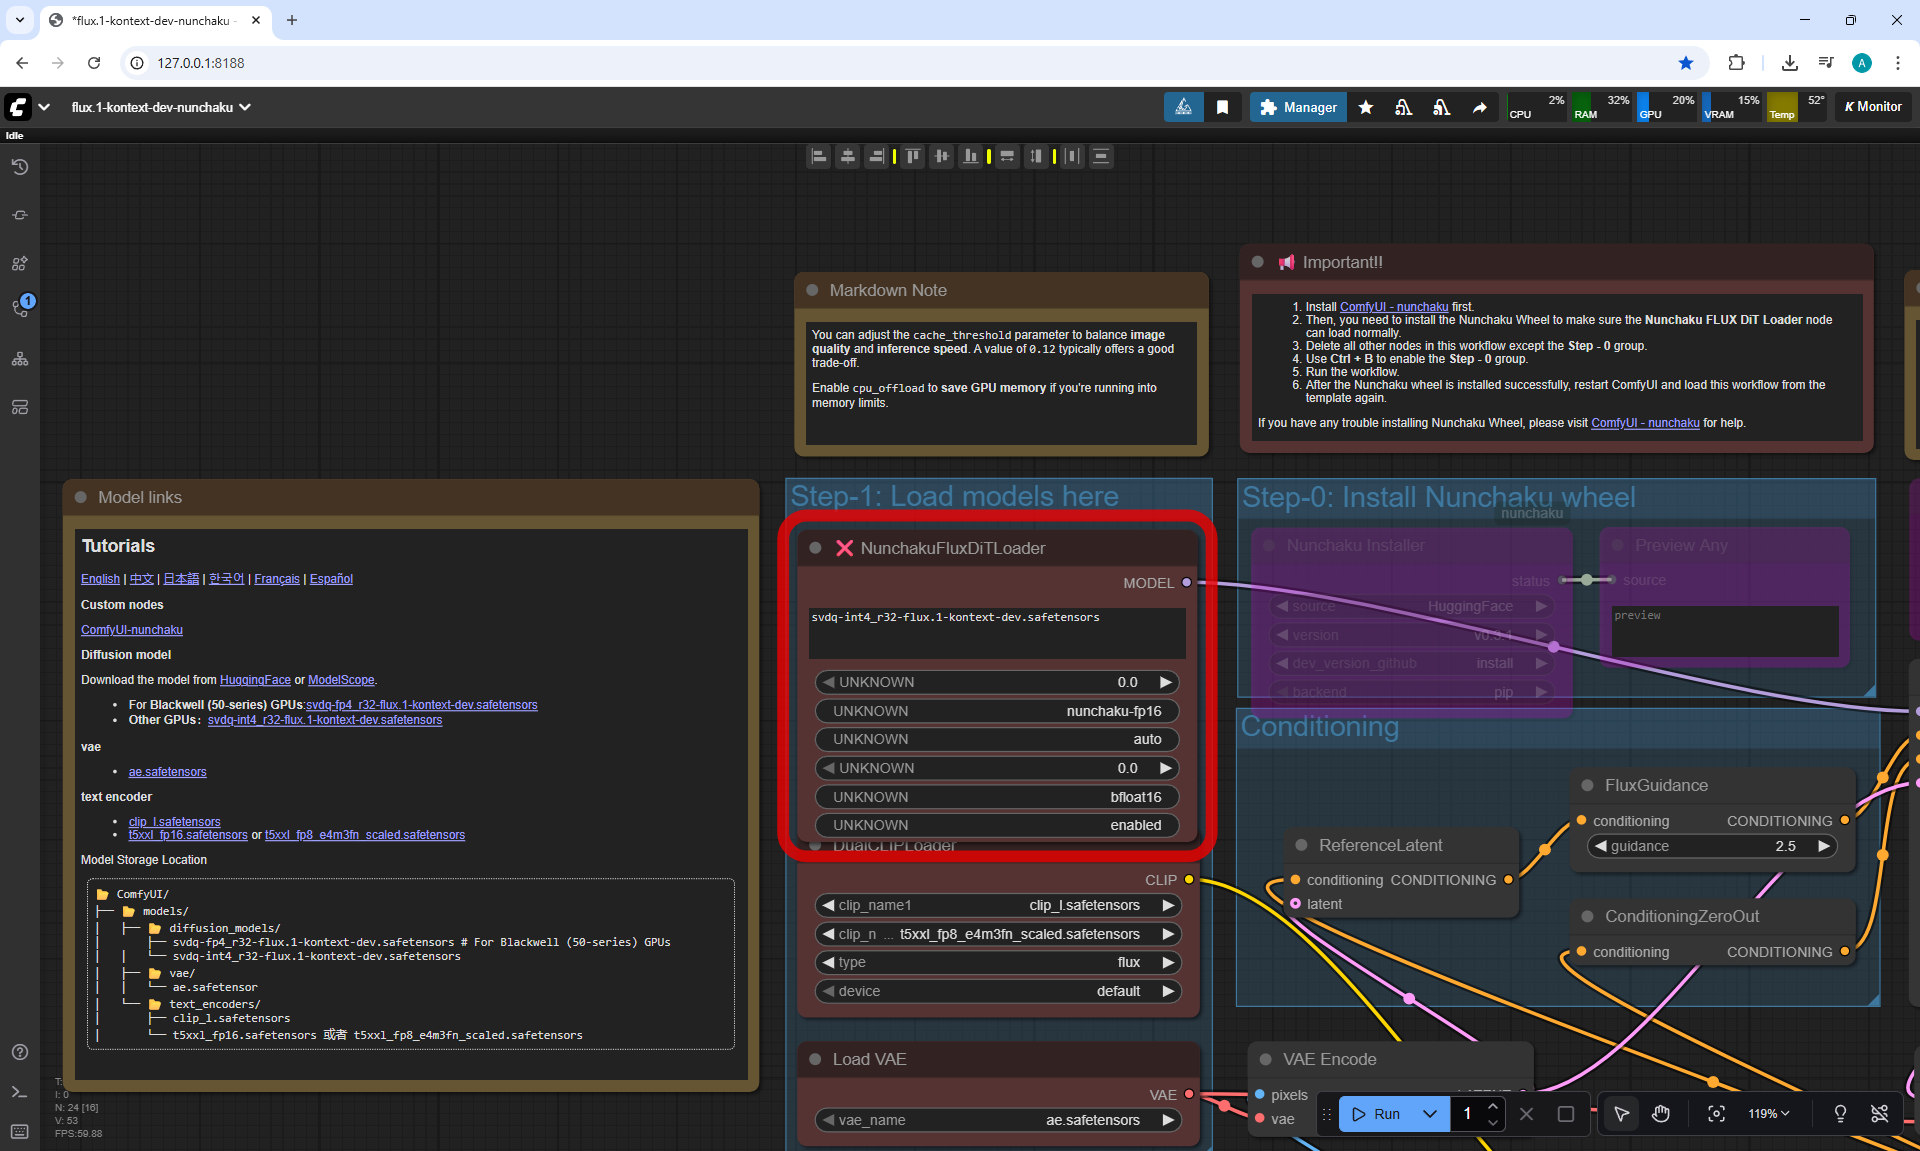Open the Run button dropdown arrow
Screen dimensions: 1920x1151
pyautogui.click(x=1430, y=1114)
